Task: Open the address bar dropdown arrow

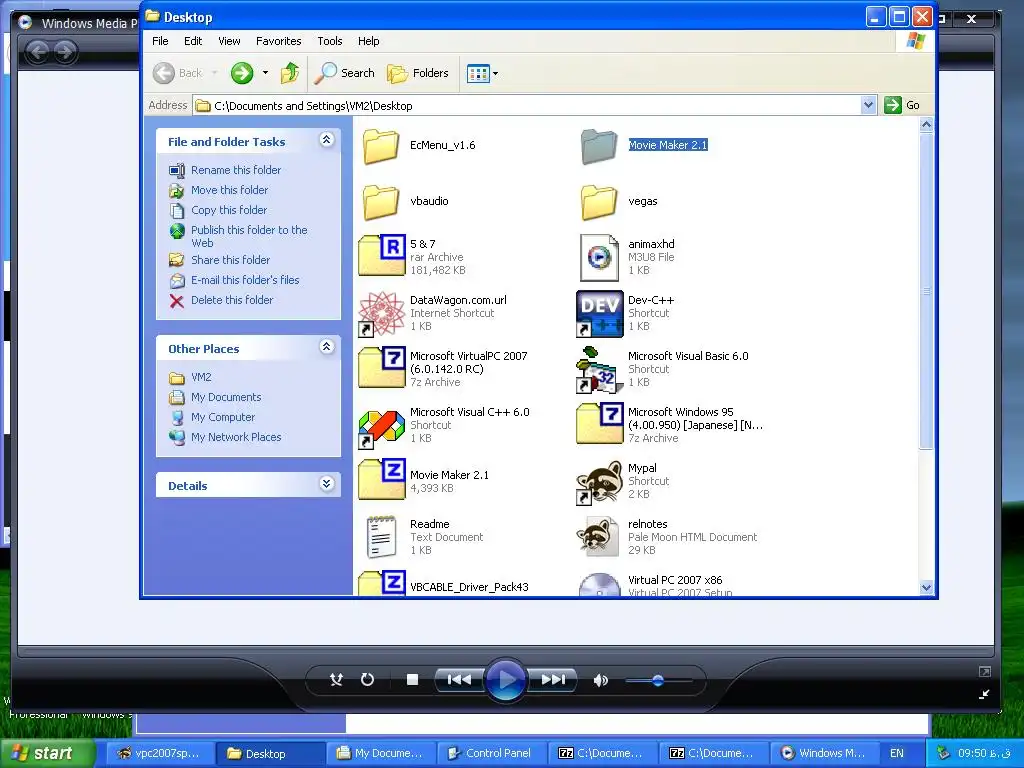Action: (868, 105)
